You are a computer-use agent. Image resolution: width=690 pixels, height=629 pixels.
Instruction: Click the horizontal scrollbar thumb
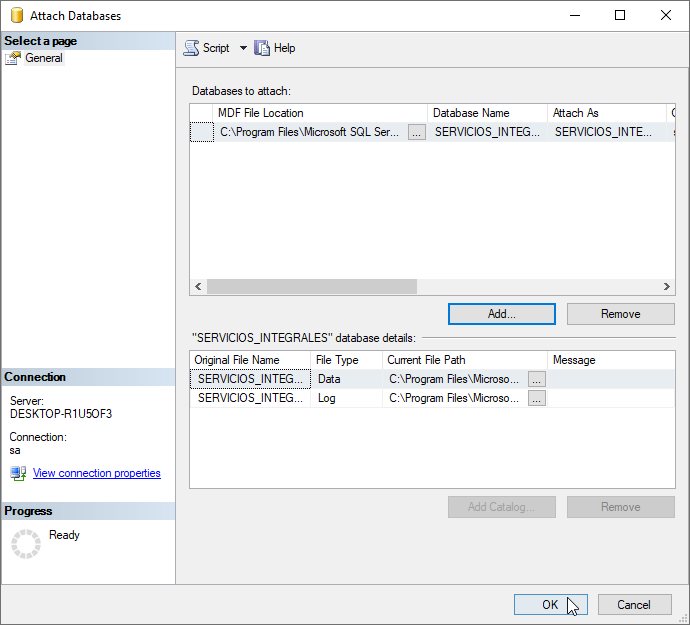coord(311,286)
